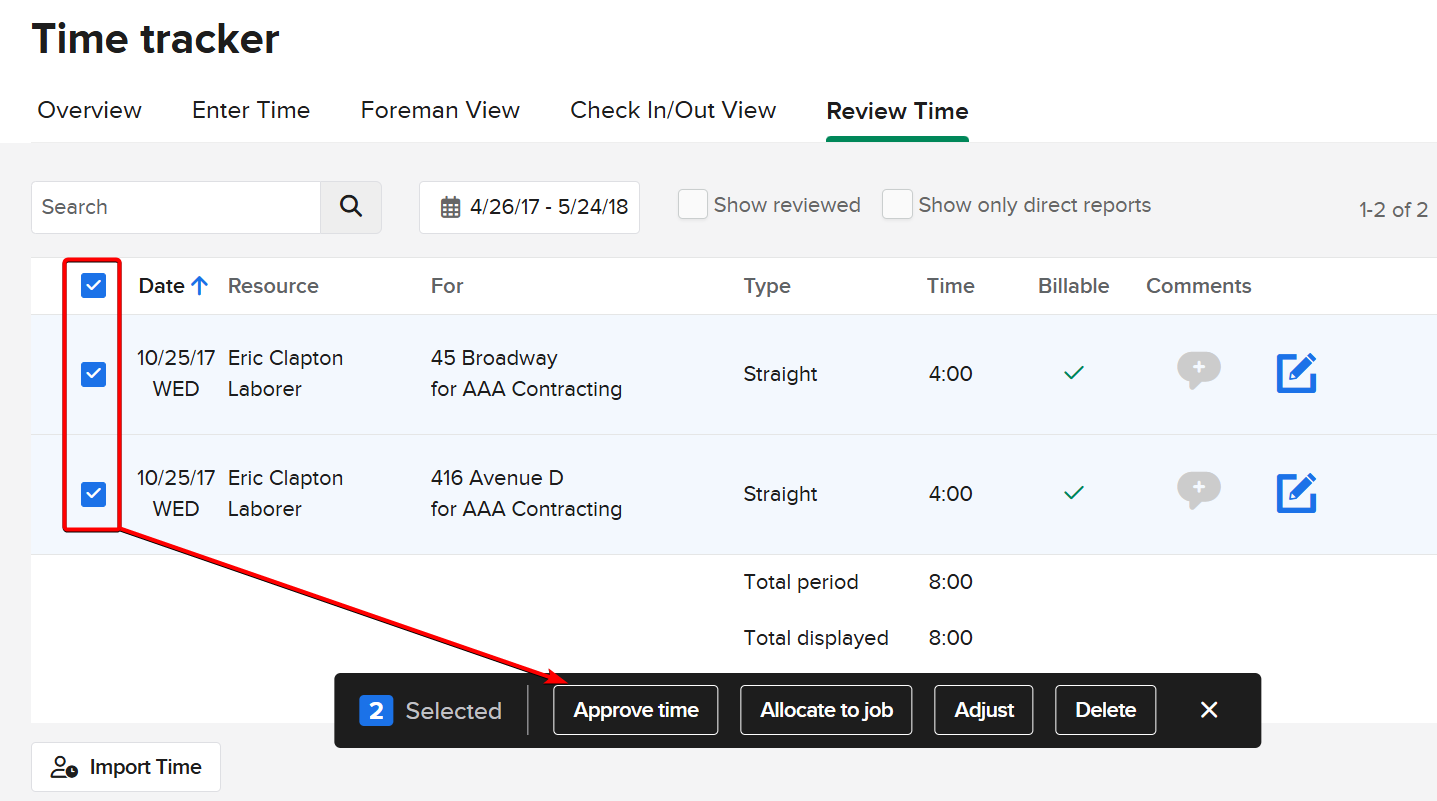Enable the Show reviewed checkbox
Screen dimensions: 1437x801
click(x=693, y=205)
